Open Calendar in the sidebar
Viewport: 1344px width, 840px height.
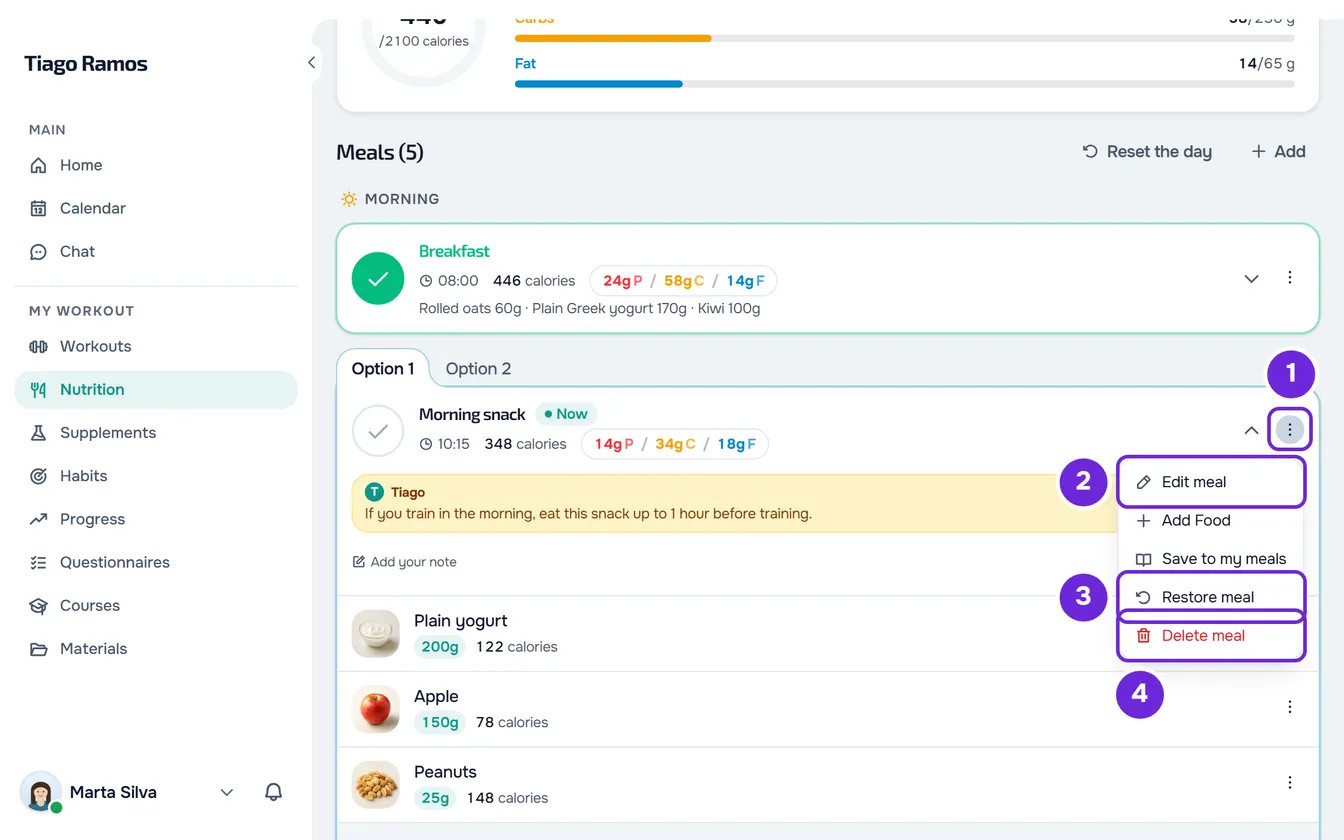pos(156,208)
